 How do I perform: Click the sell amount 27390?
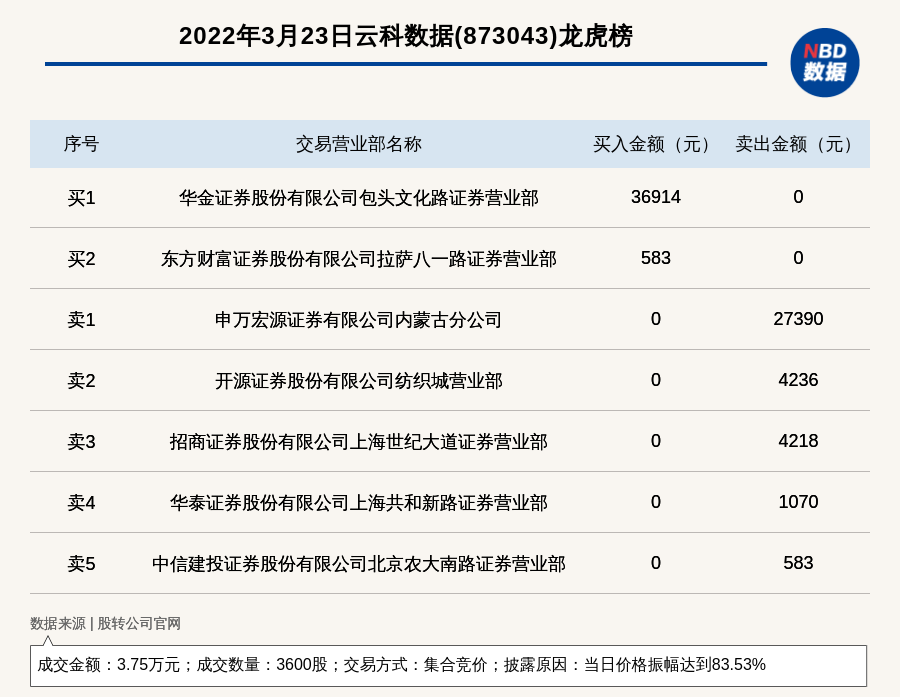(798, 319)
